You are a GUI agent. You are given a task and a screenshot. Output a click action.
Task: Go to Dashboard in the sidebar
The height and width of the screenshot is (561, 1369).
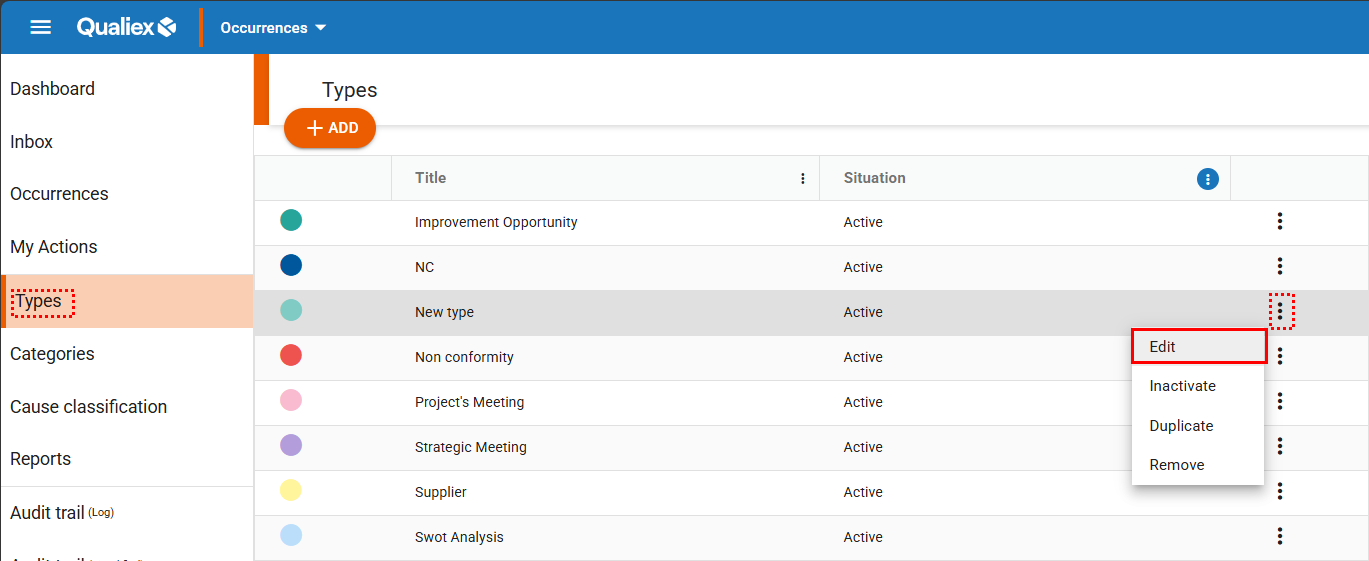pos(52,89)
